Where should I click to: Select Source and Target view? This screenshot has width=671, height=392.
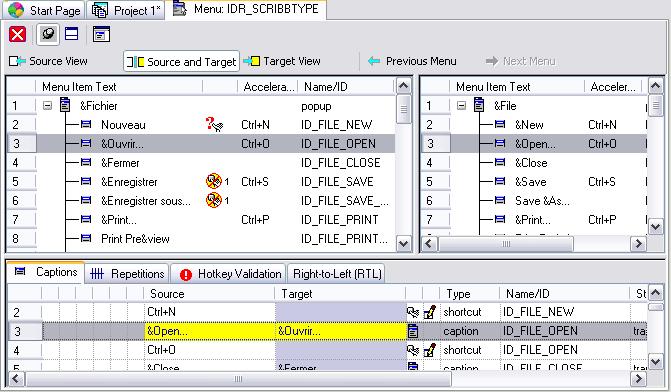click(181, 62)
